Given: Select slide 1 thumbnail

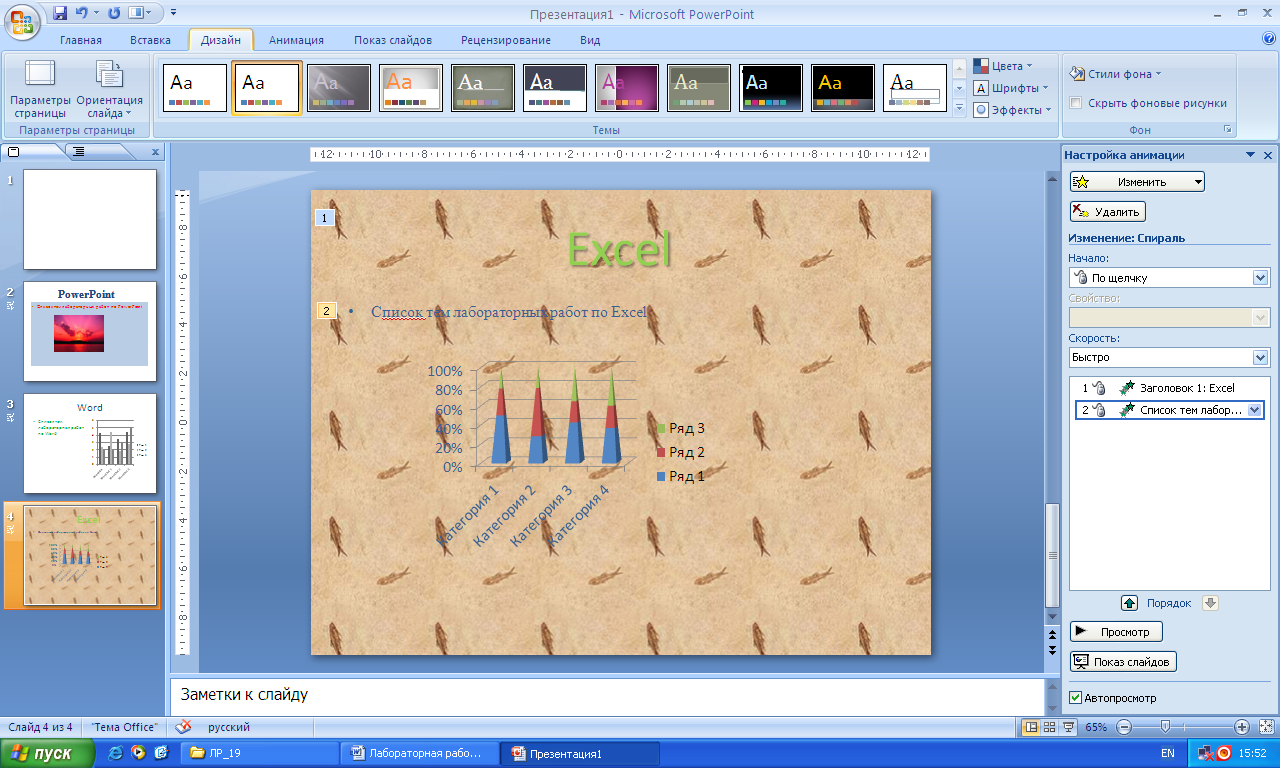Looking at the screenshot, I should click(90, 219).
